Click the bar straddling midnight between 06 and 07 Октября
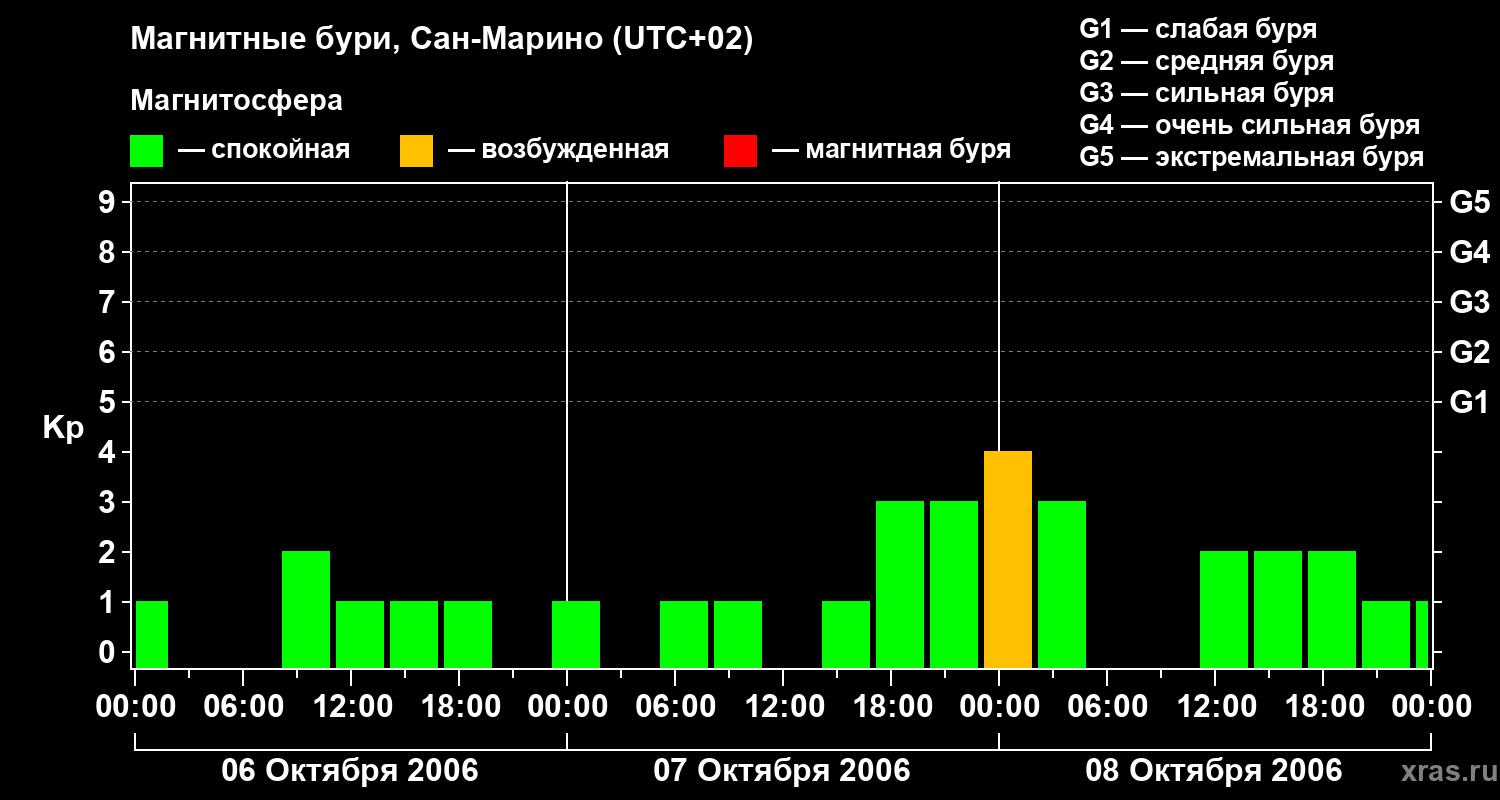The height and width of the screenshot is (800, 1500). (x=576, y=635)
